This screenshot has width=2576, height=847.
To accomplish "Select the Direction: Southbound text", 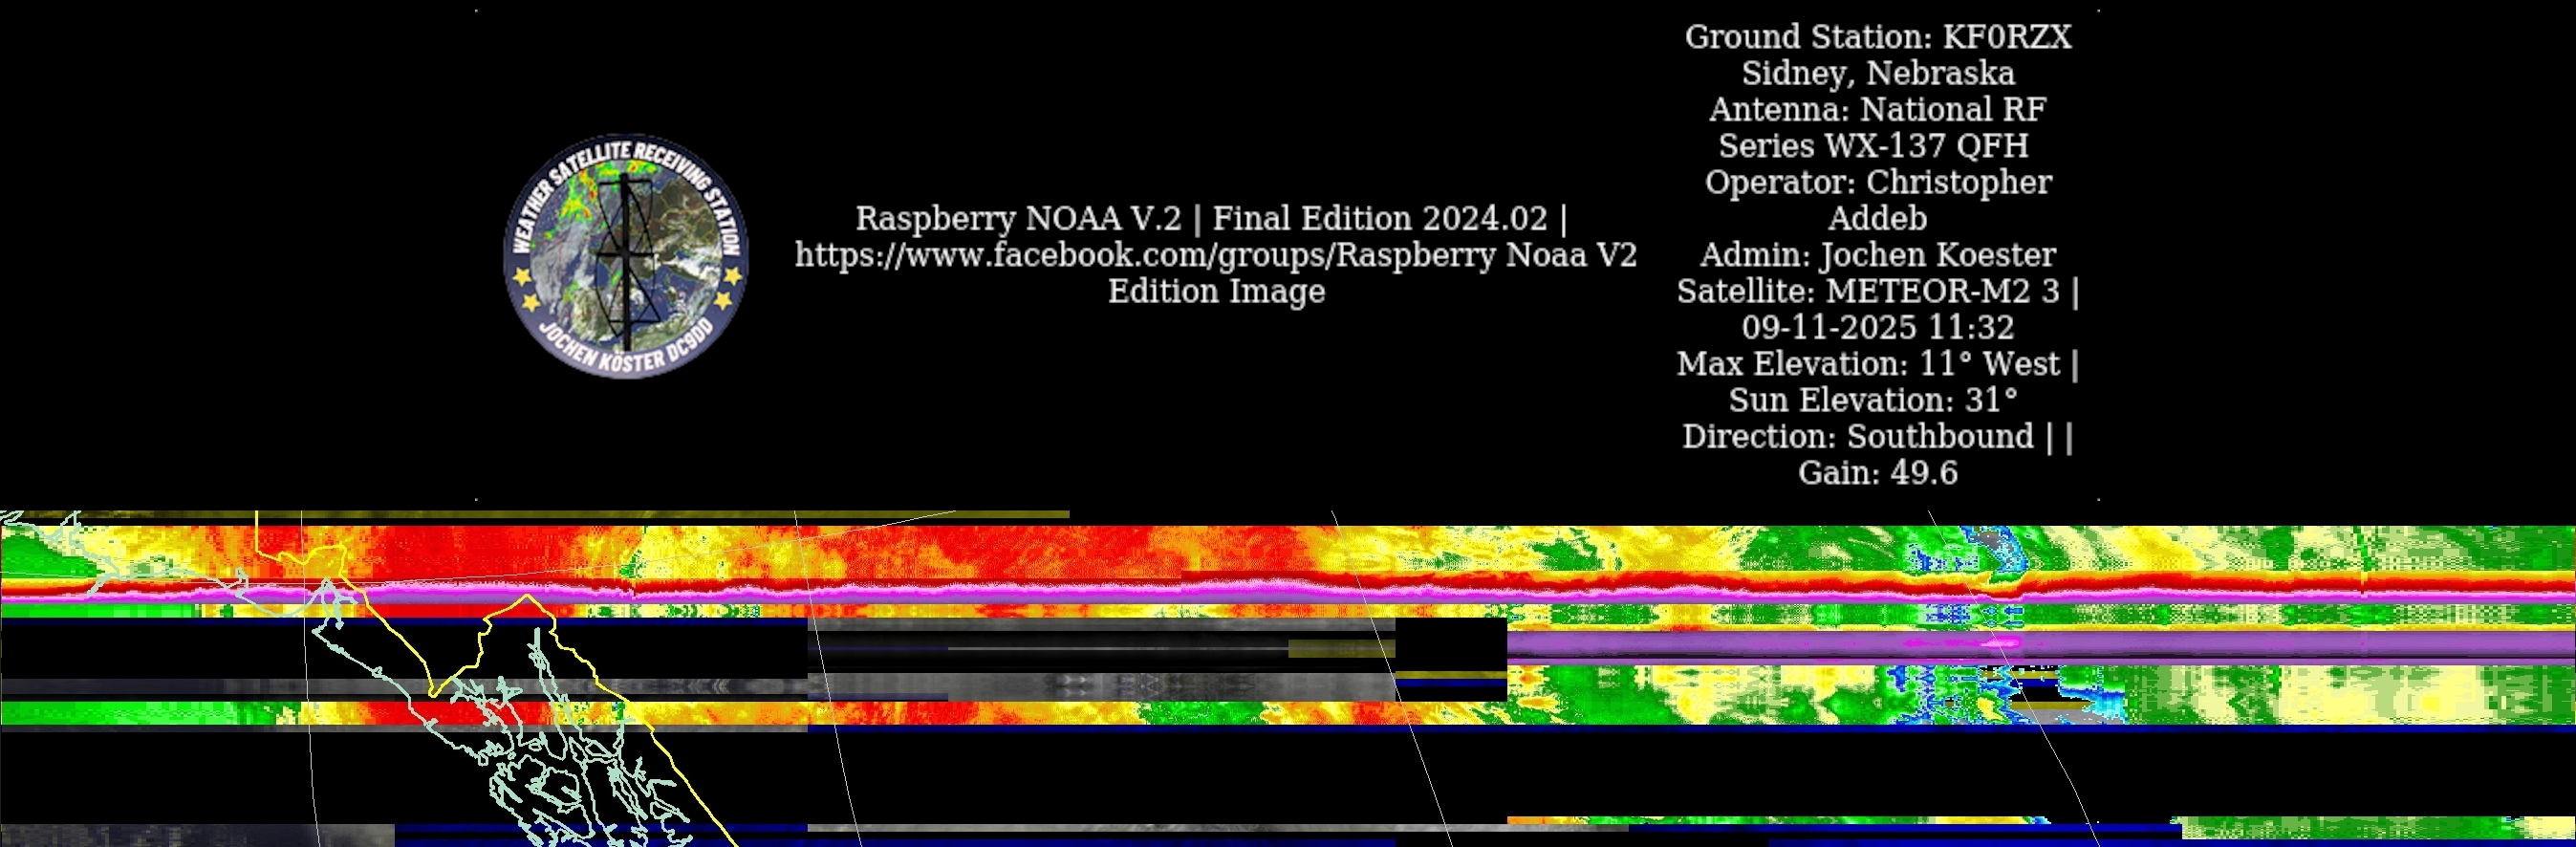I will coord(1857,436).
